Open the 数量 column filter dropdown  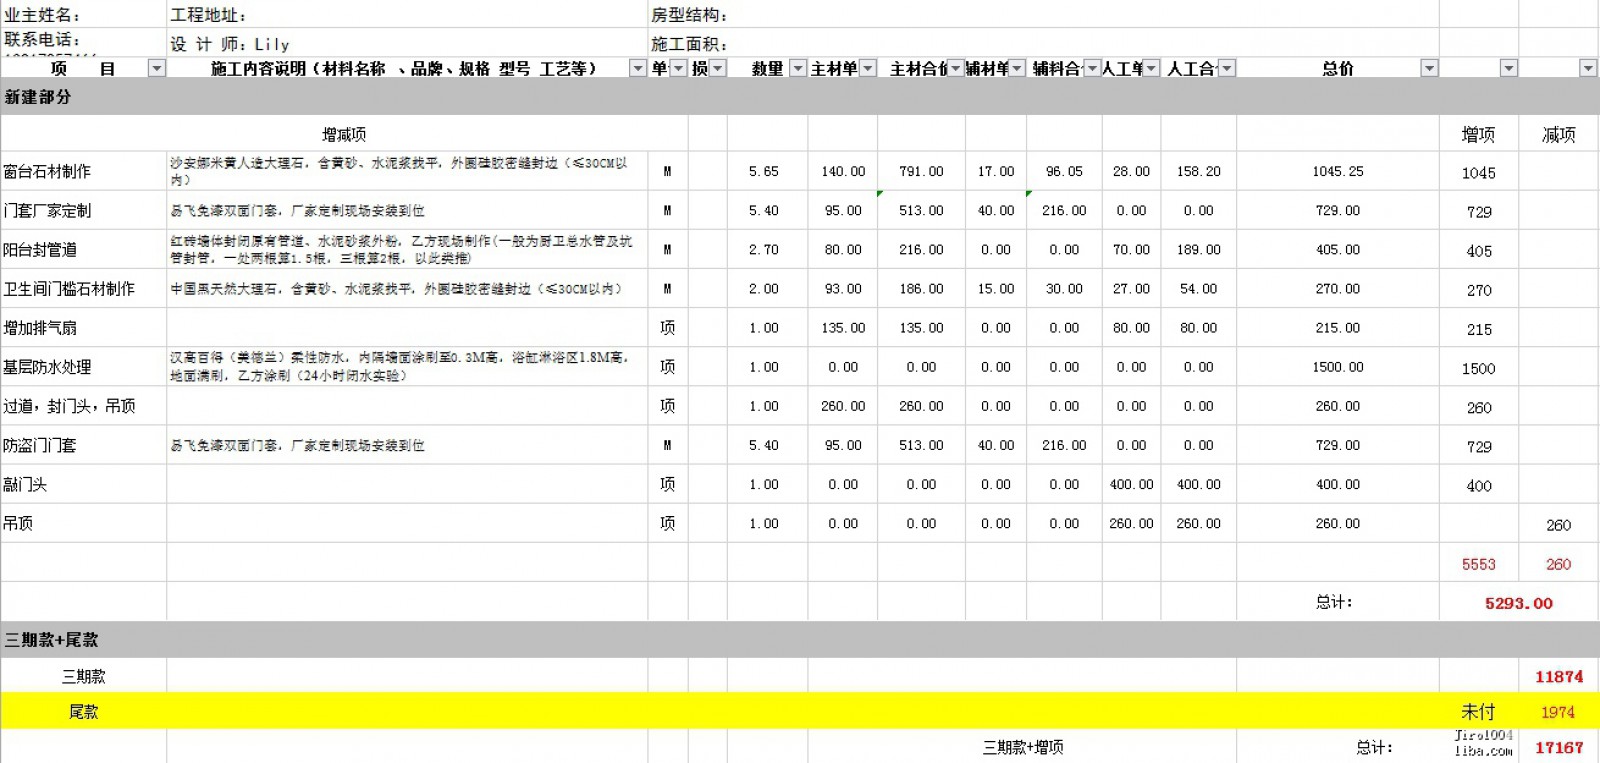click(x=797, y=68)
